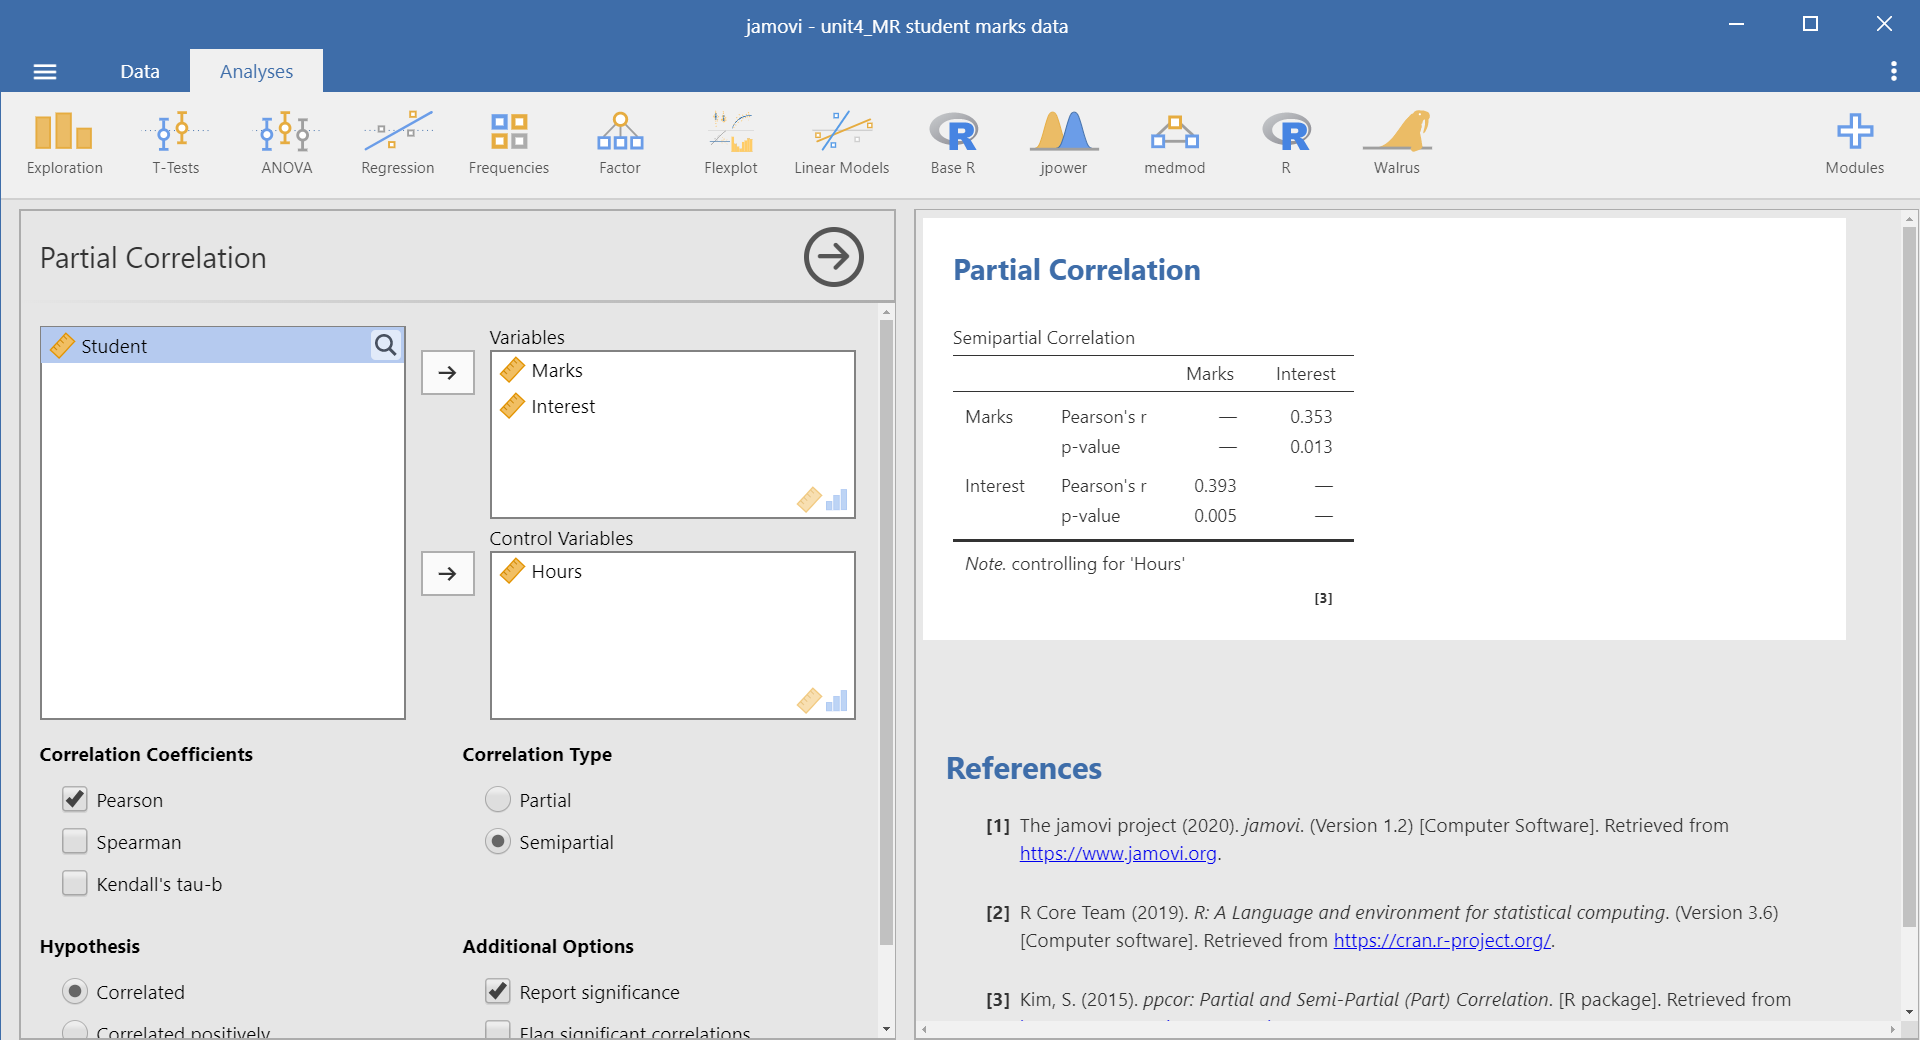
Task: Click the References results heading
Action: (1024, 768)
